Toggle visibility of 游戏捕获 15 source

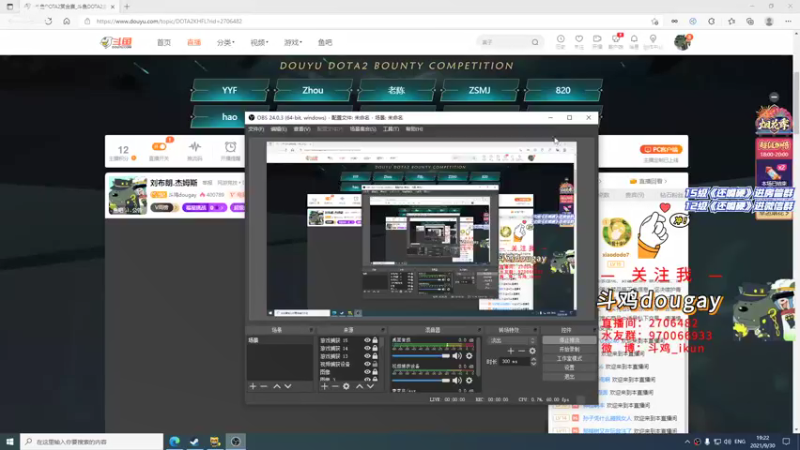(367, 340)
